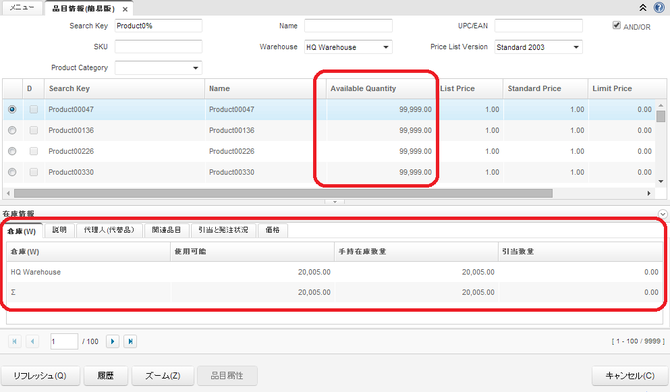The width and height of the screenshot is (670, 392).
Task: Focus the SKU input field
Action: pos(159,47)
